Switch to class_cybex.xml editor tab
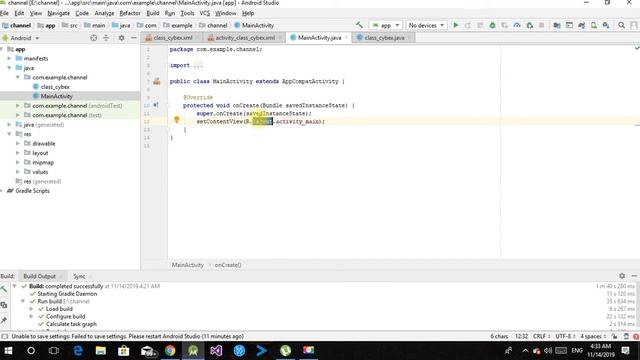 point(172,38)
